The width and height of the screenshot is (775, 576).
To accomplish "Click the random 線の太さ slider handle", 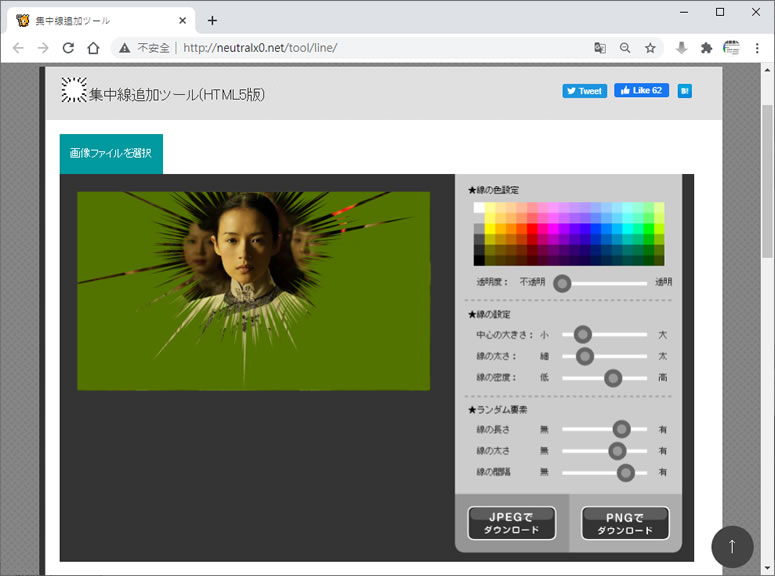I will [x=617, y=451].
